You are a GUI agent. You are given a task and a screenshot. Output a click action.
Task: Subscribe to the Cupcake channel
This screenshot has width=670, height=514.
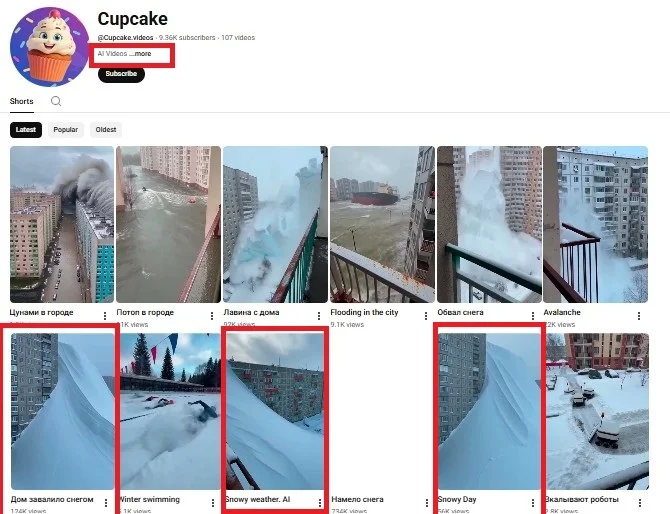pyautogui.click(x=121, y=73)
